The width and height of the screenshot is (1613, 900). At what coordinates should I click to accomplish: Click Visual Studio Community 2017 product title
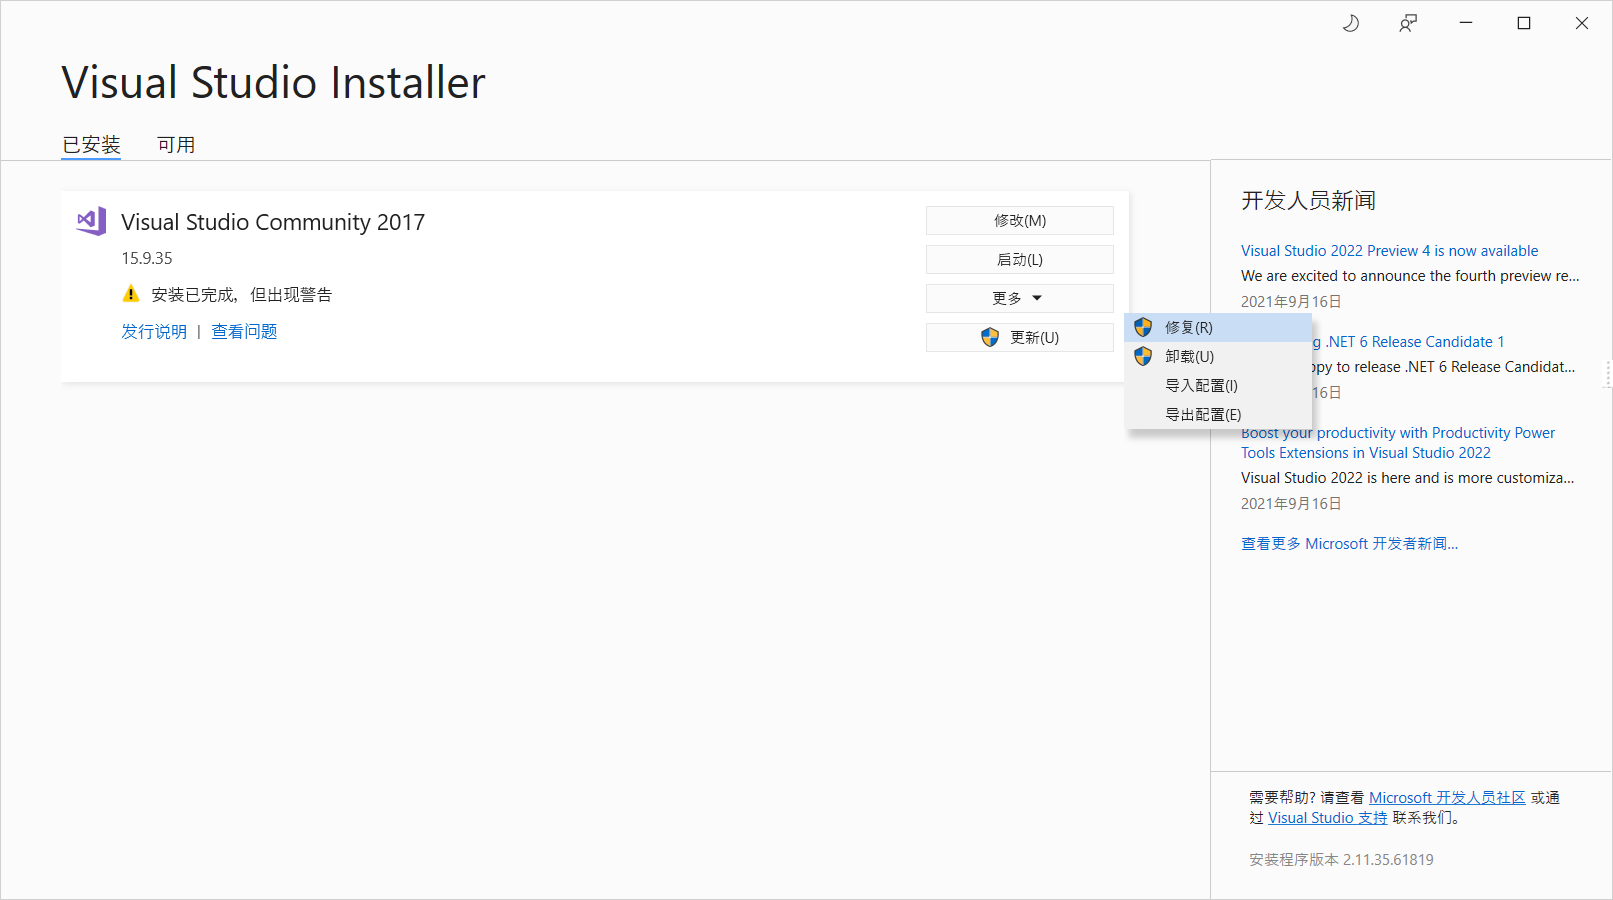point(273,222)
